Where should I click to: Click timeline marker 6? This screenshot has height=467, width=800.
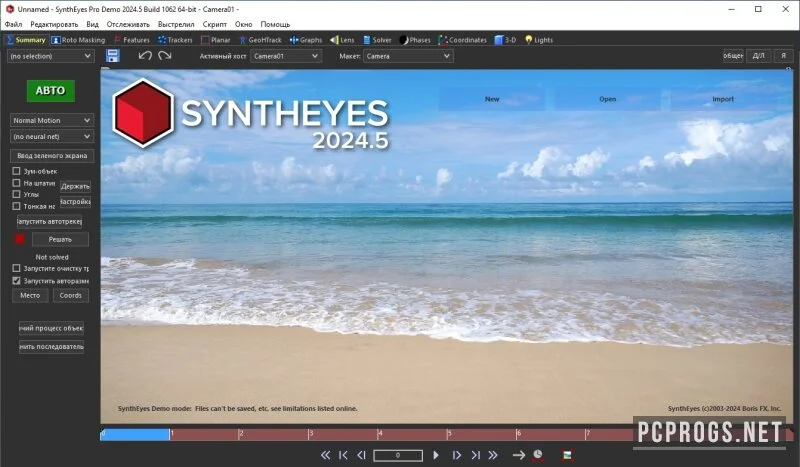[x=518, y=434]
